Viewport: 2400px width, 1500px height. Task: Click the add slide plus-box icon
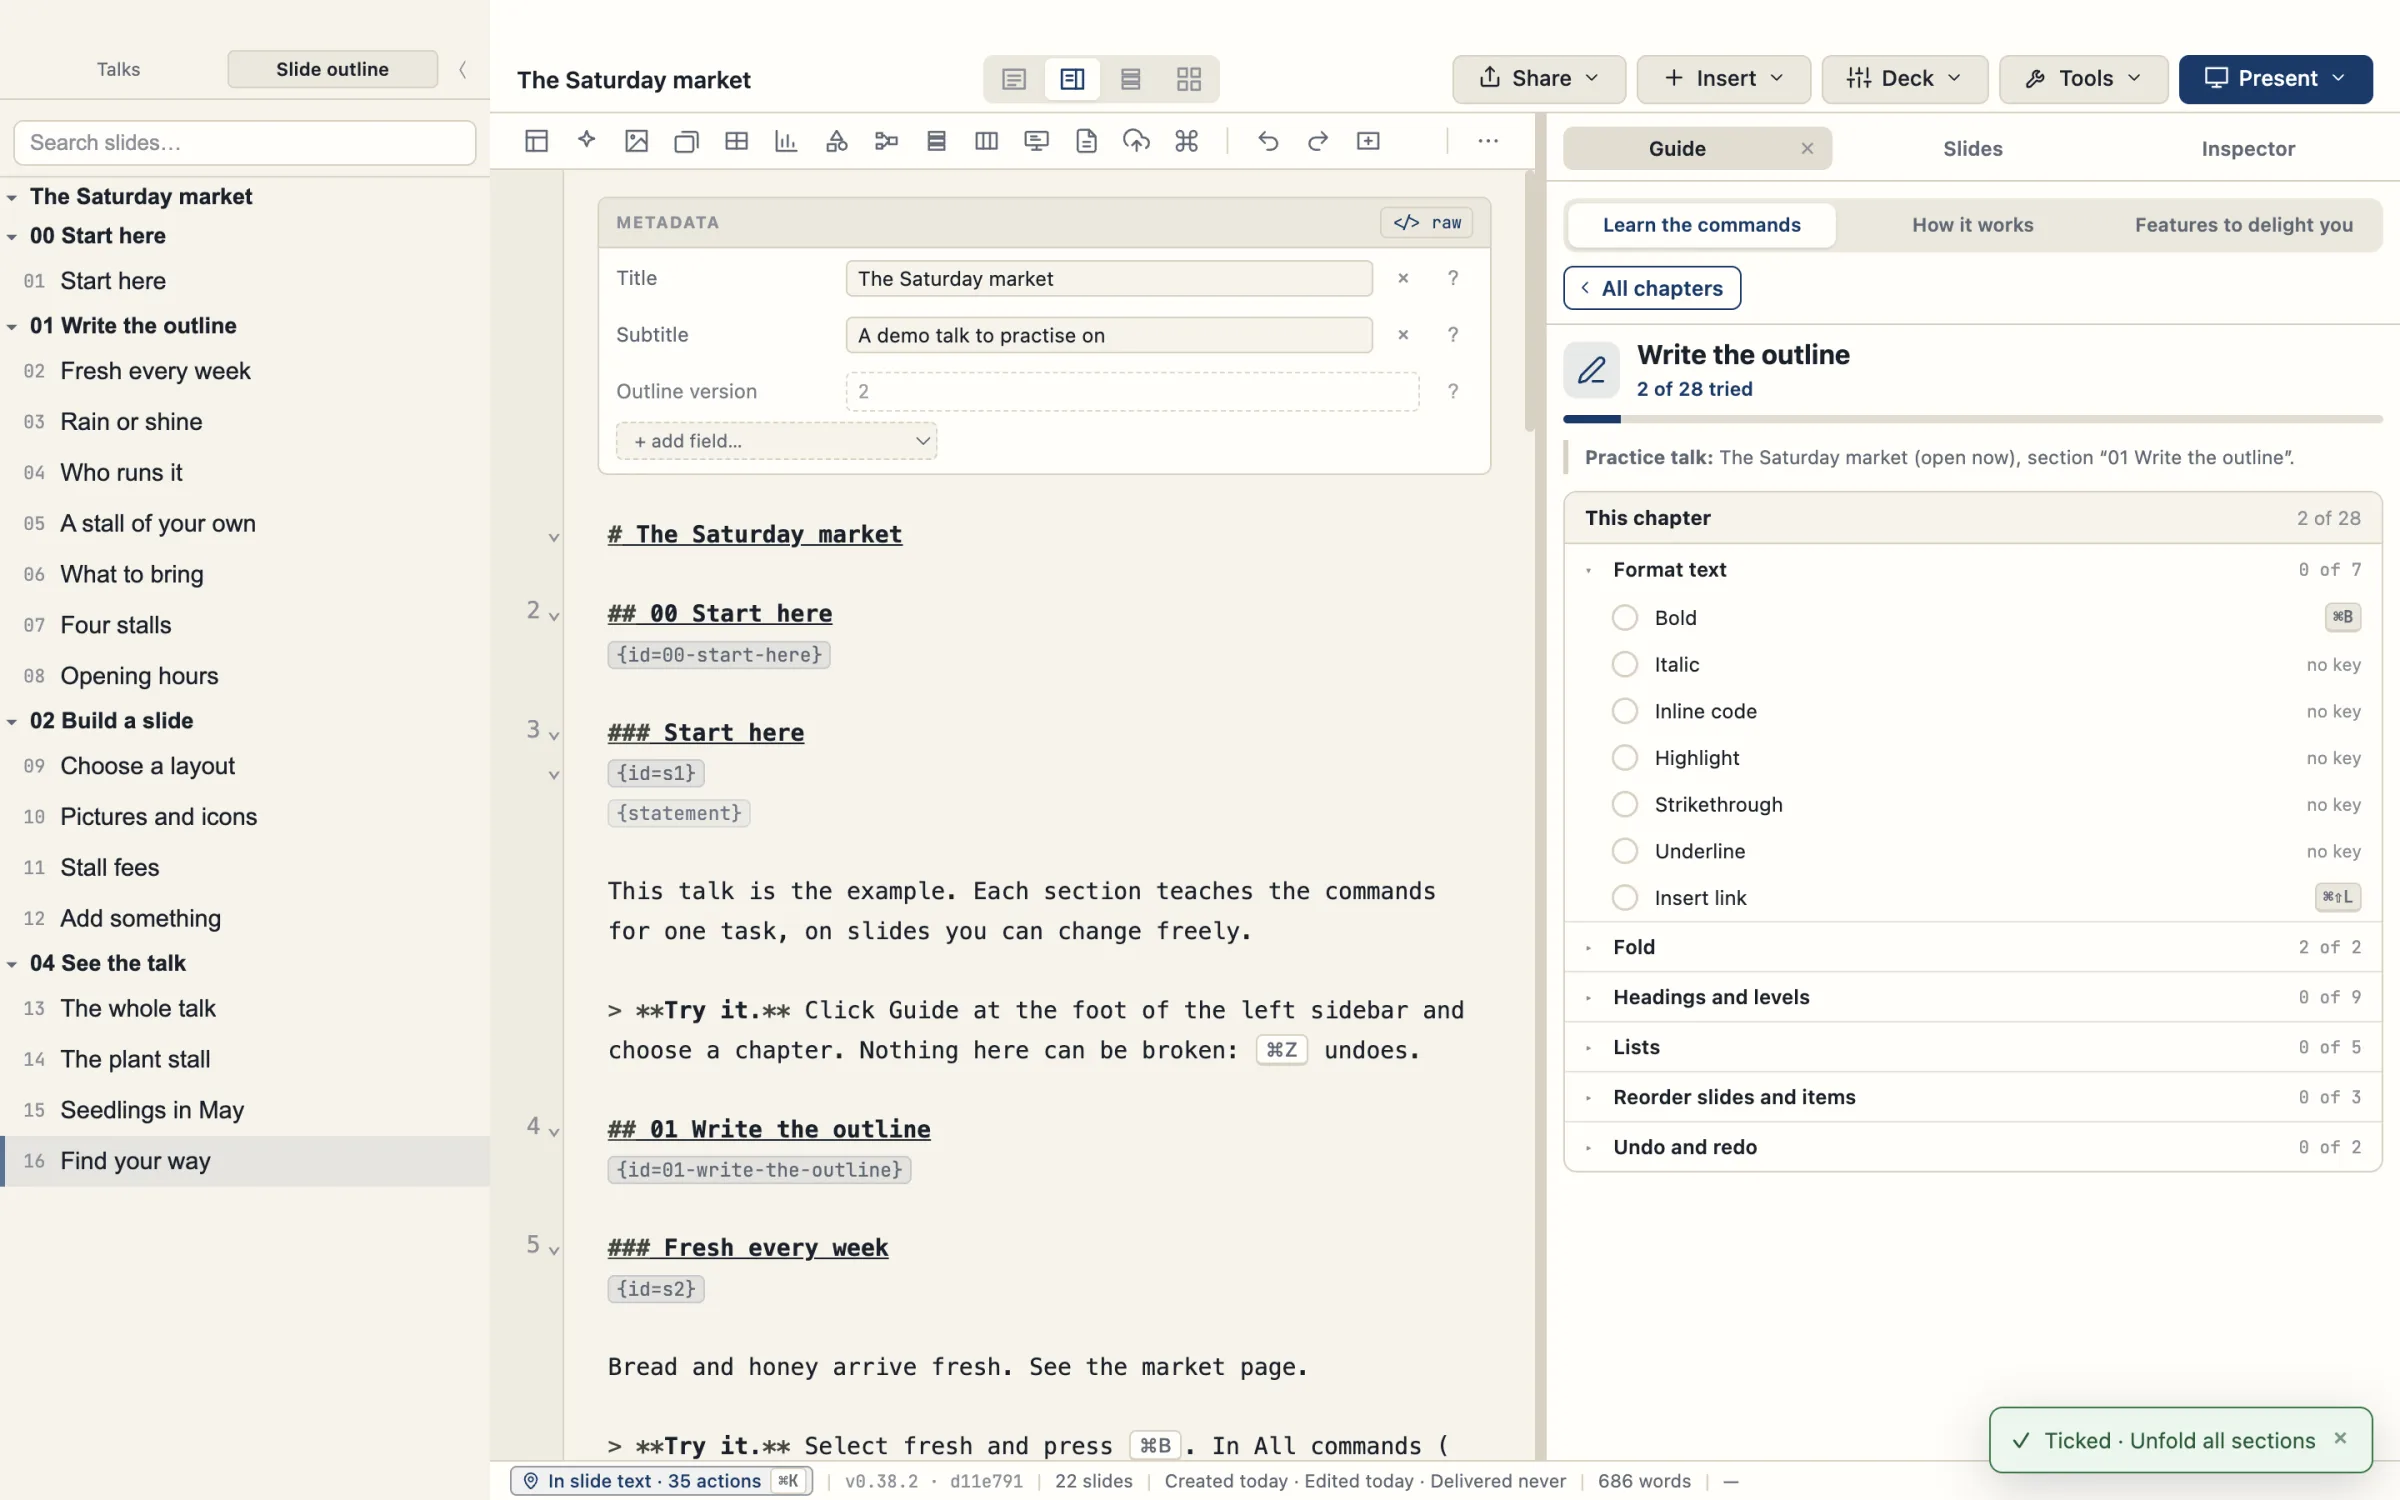click(x=1368, y=141)
